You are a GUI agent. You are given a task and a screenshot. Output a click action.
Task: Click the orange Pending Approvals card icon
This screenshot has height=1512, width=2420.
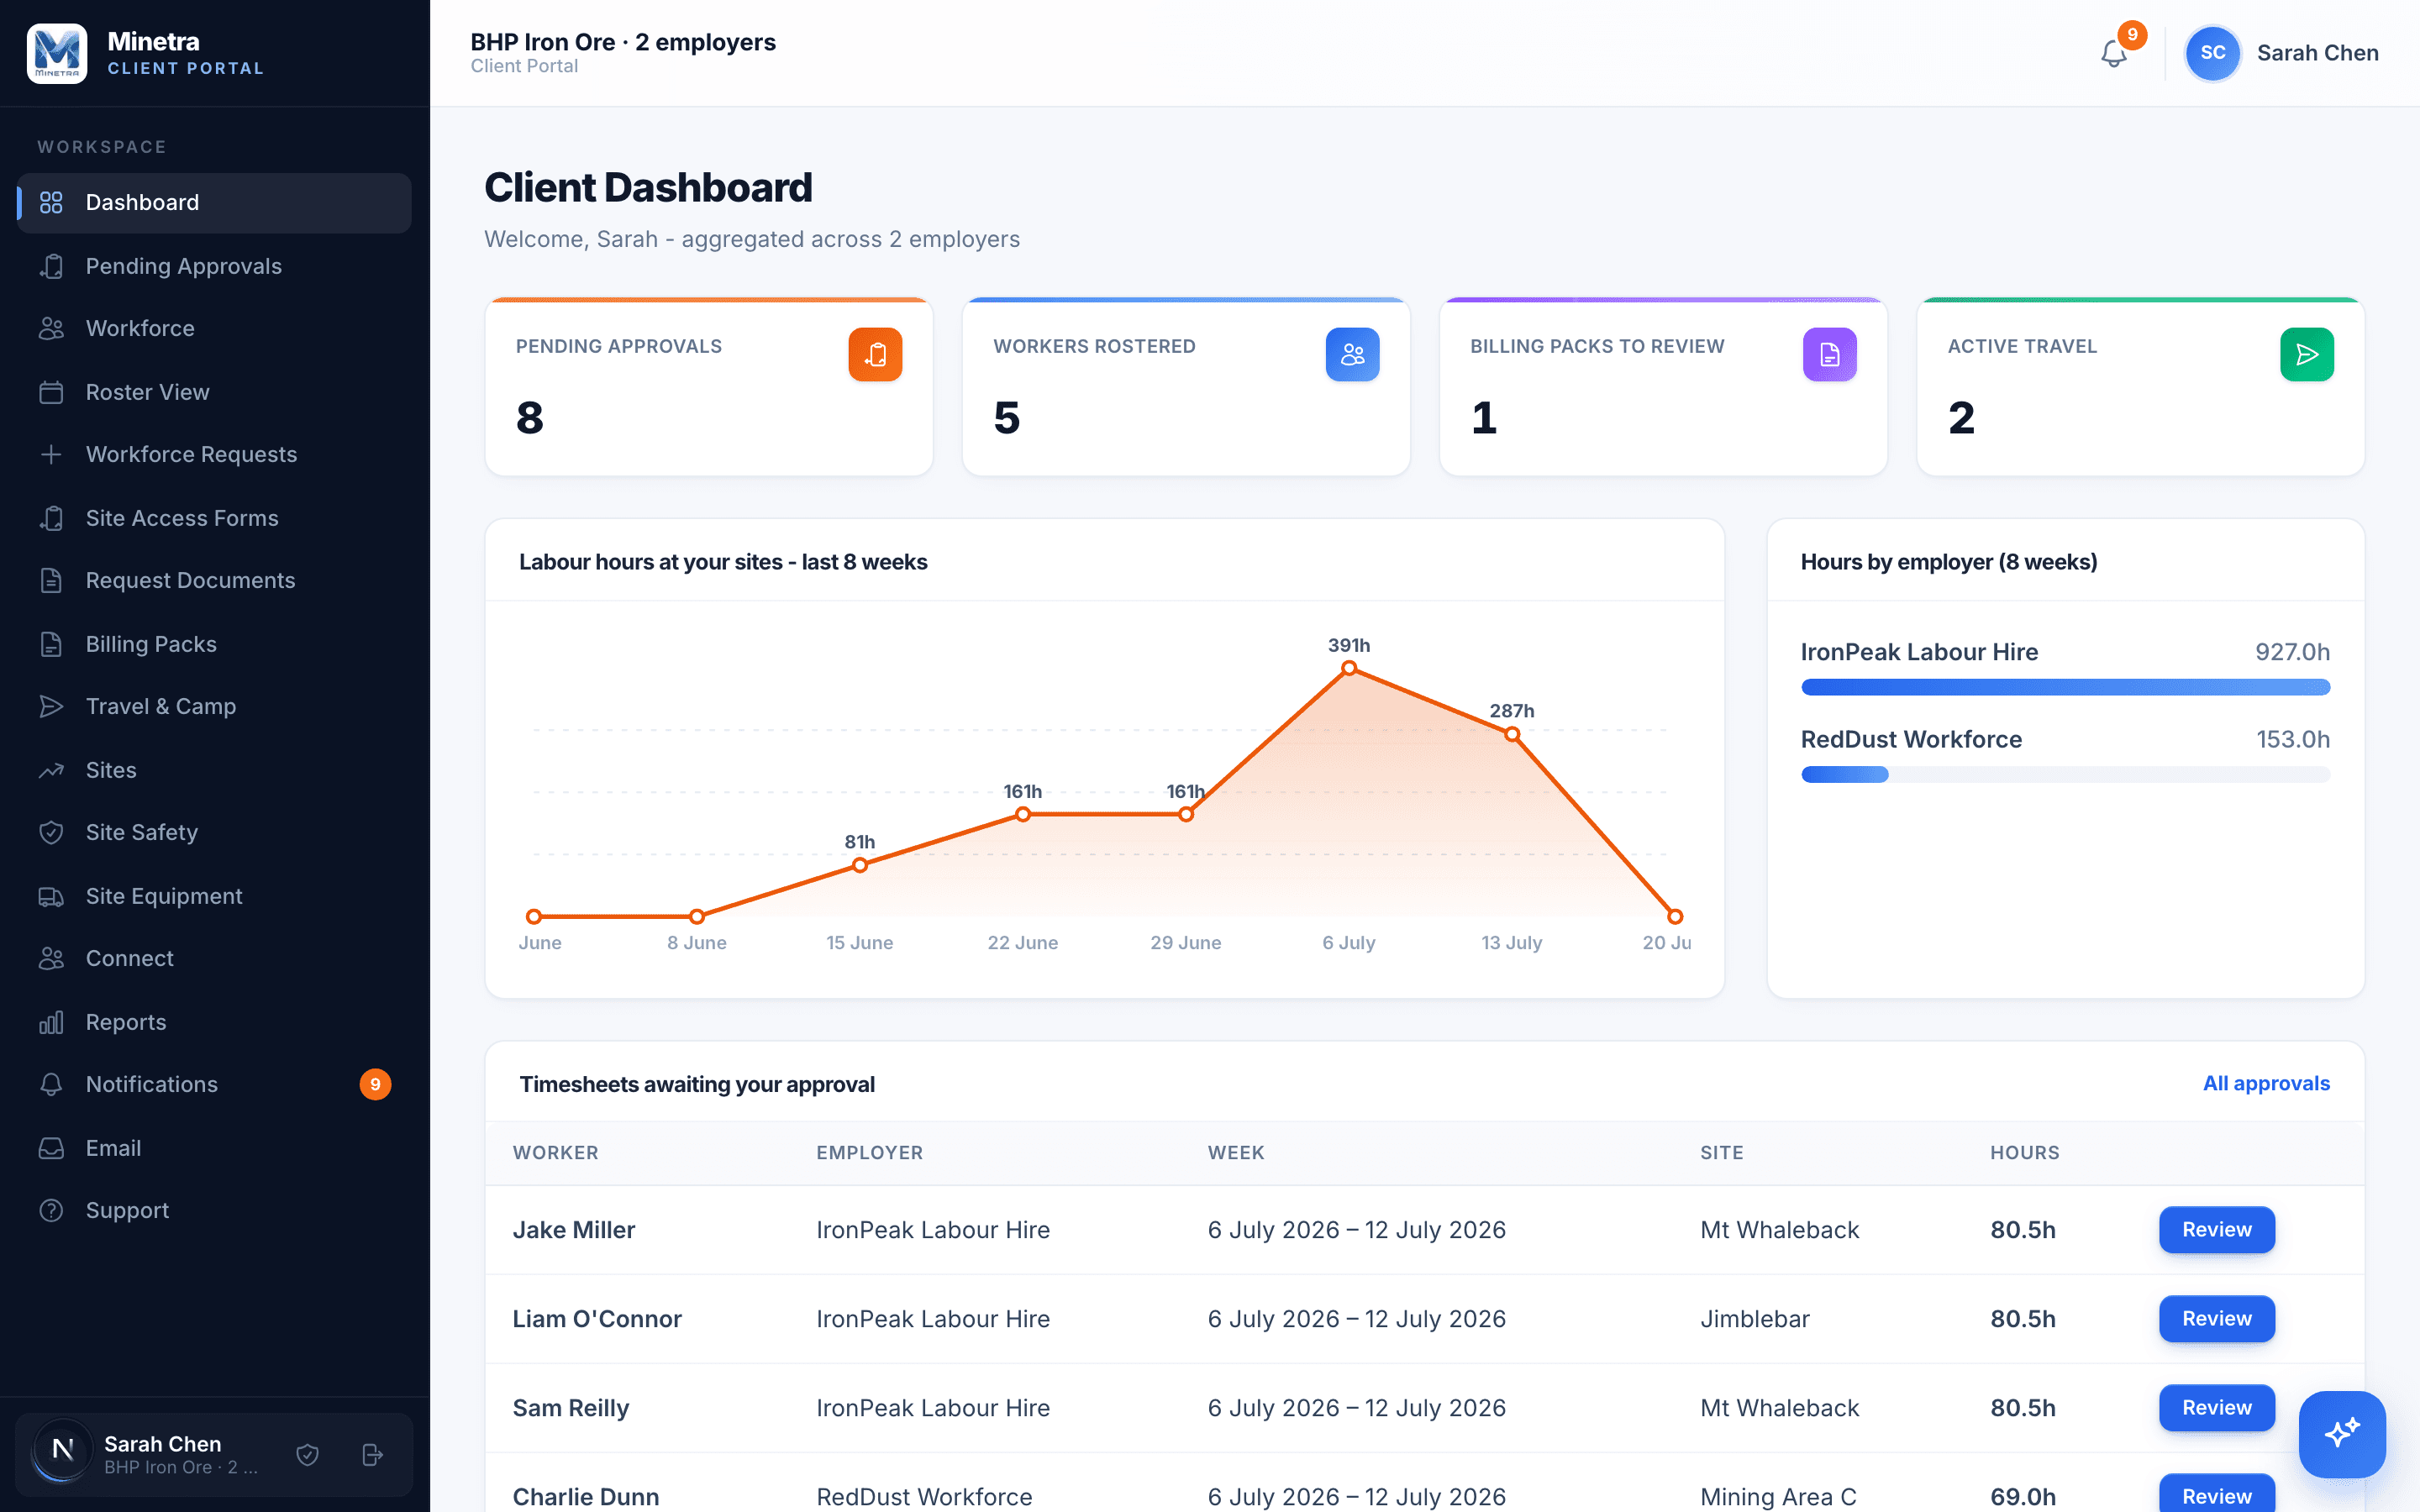click(875, 354)
